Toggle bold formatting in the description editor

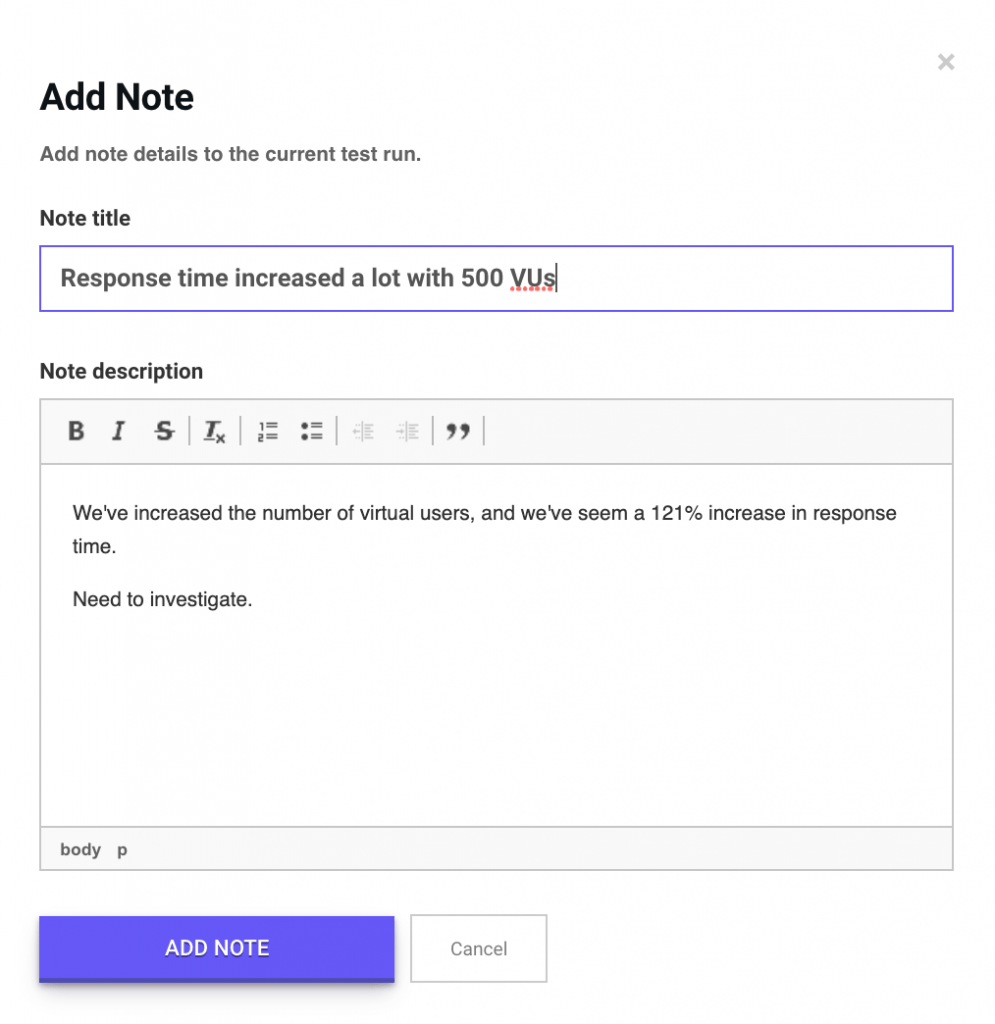(76, 431)
